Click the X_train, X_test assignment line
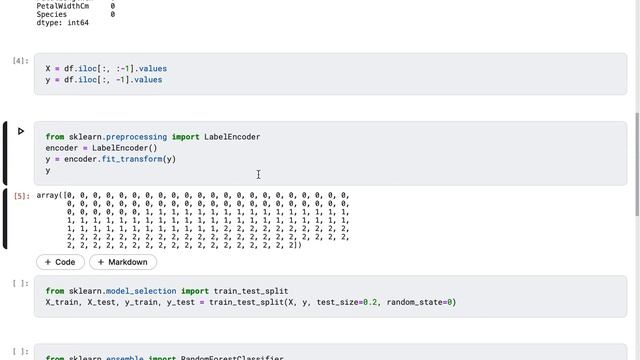 pyautogui.click(x=251, y=302)
